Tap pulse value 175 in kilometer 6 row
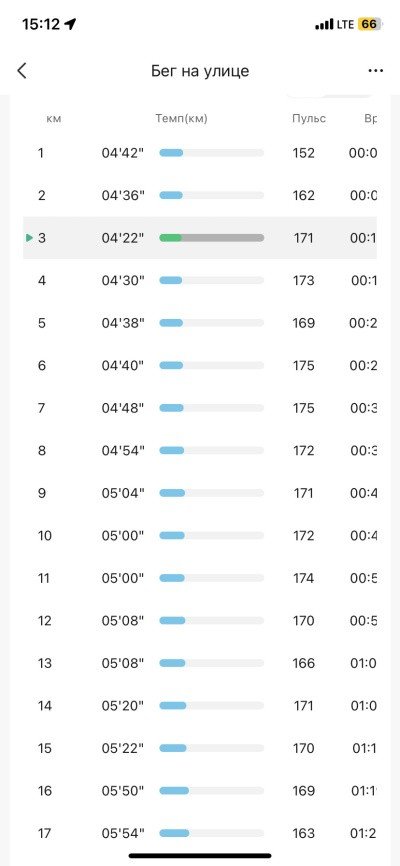 point(304,366)
